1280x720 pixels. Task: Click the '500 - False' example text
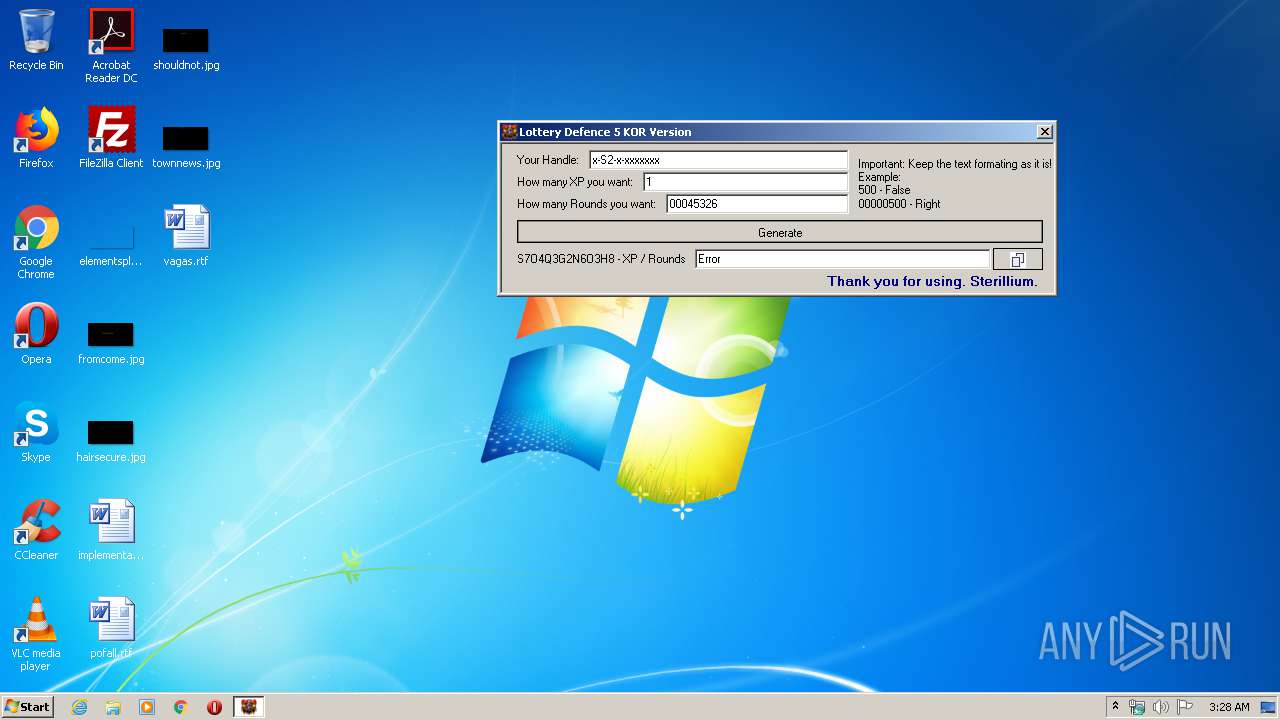884,190
